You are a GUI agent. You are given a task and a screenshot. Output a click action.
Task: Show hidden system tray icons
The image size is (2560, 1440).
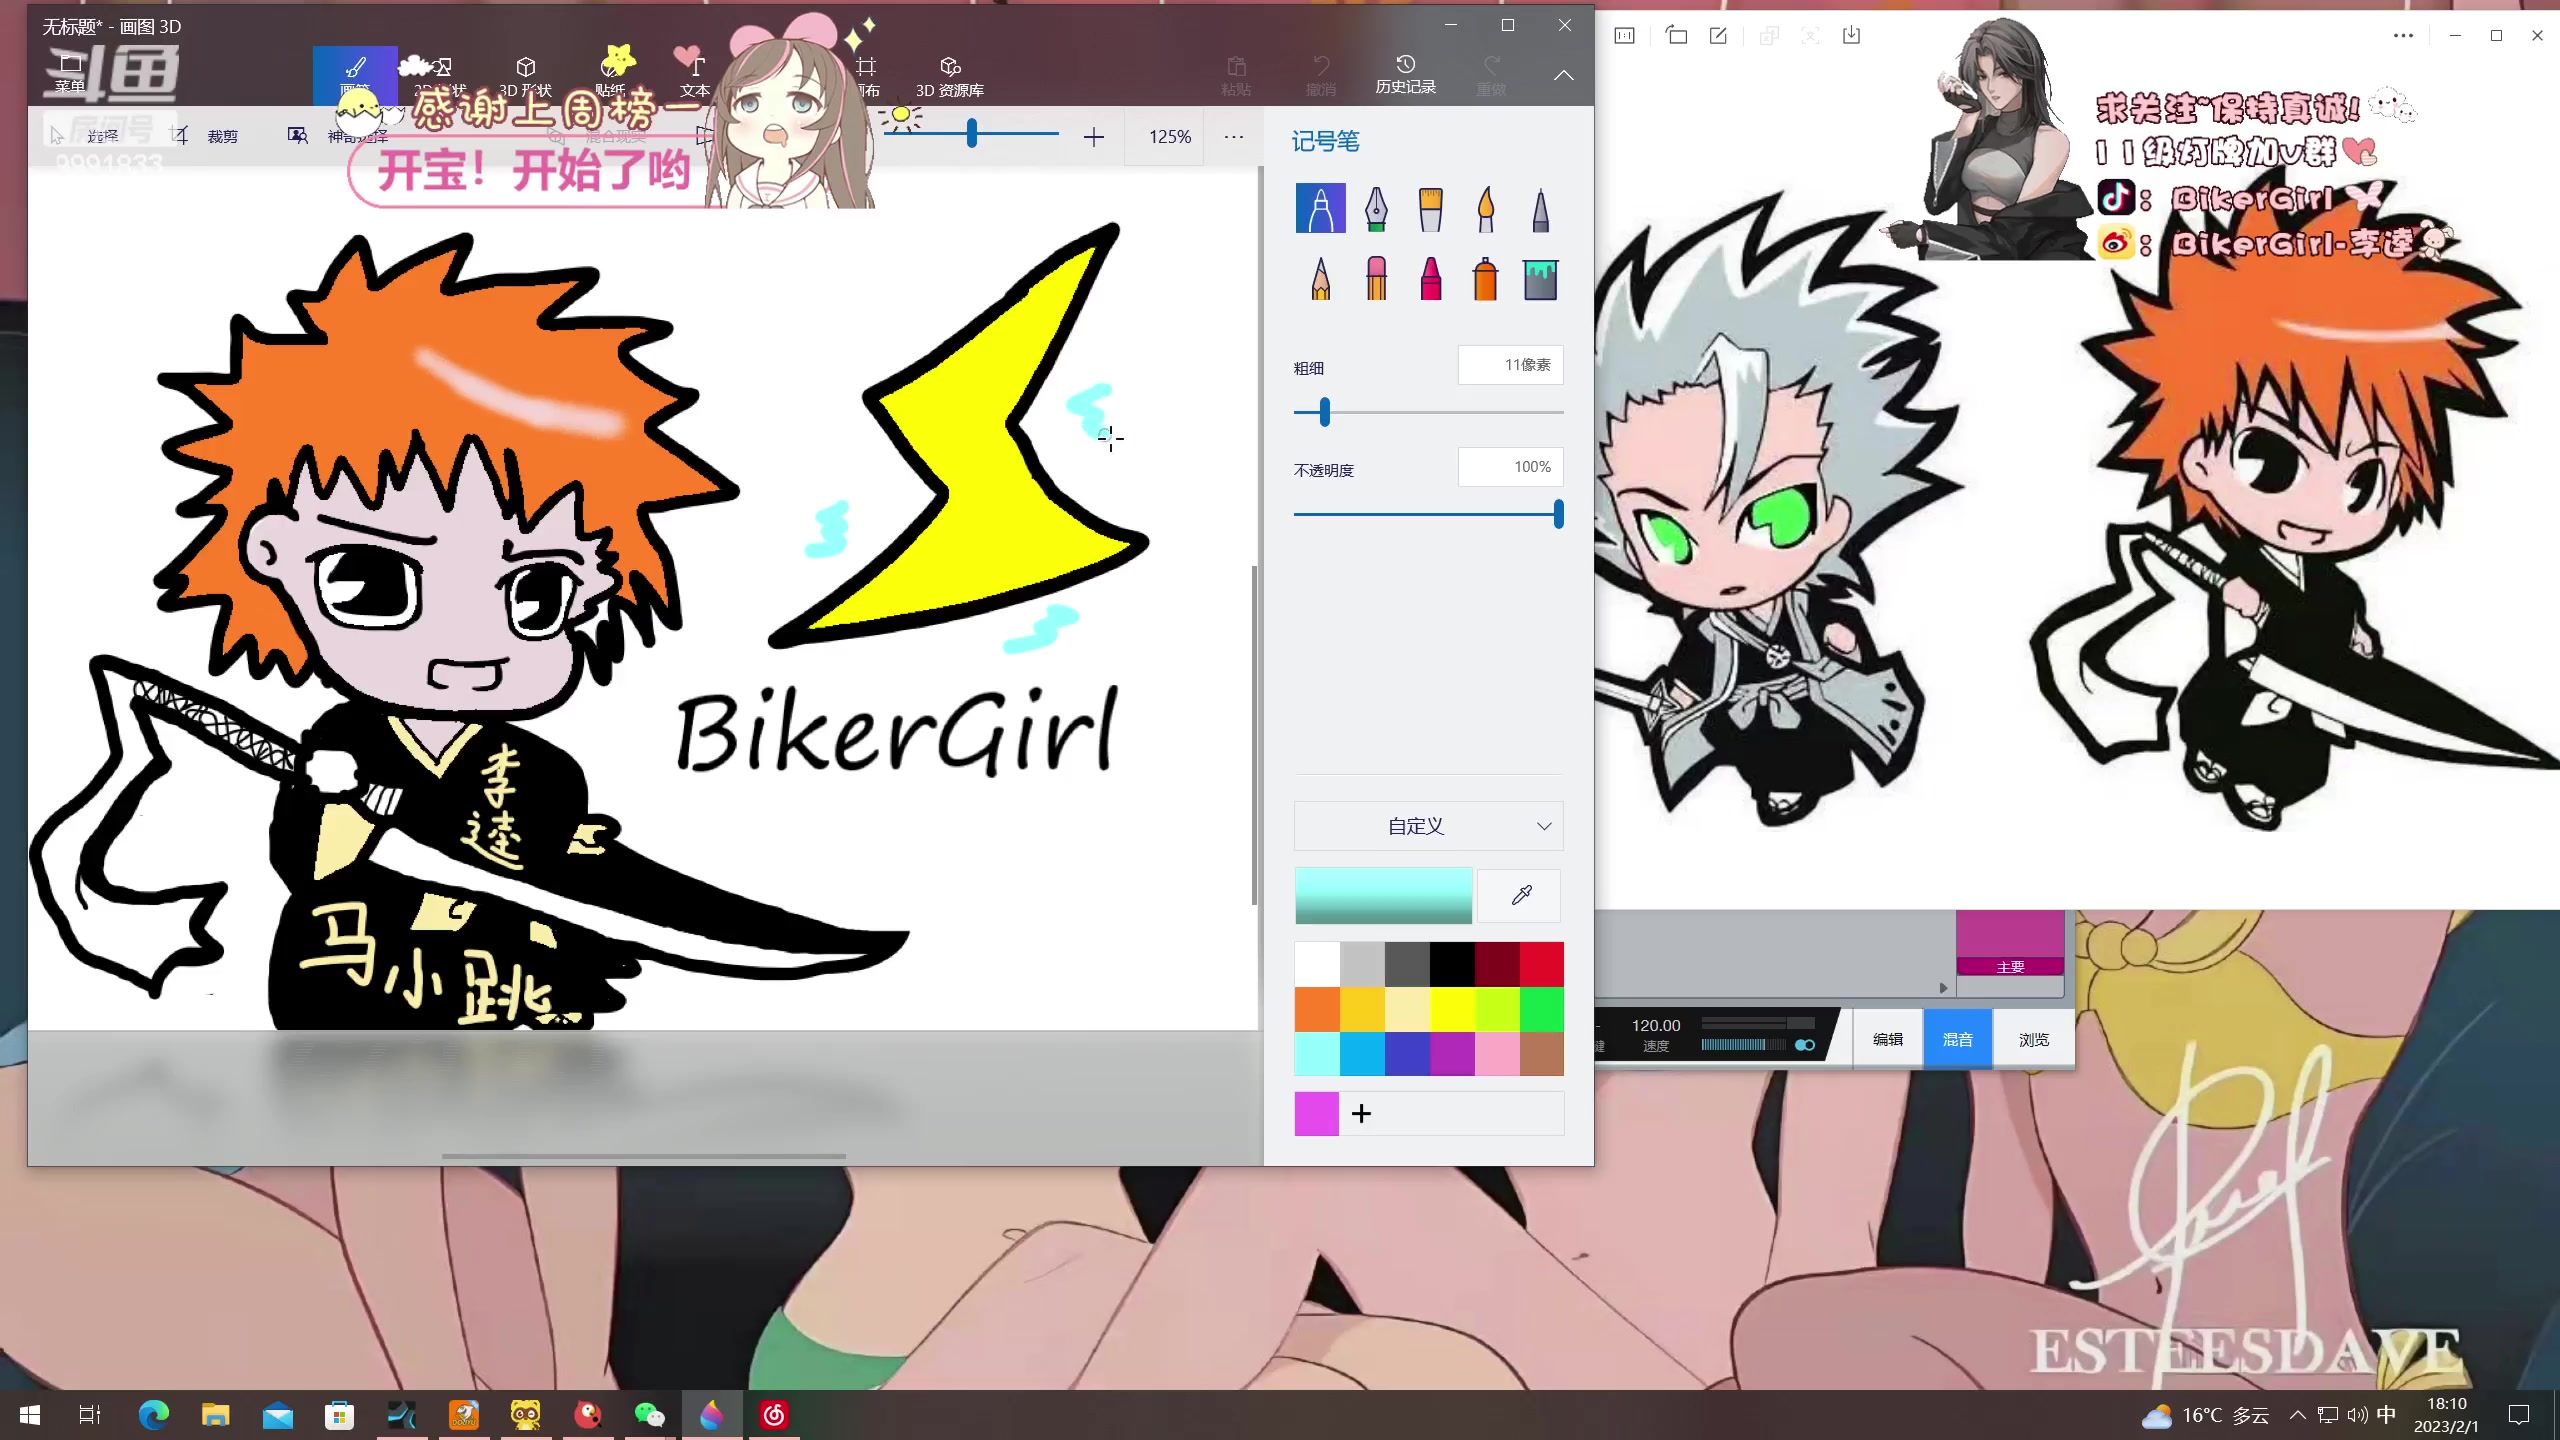pyautogui.click(x=2298, y=1415)
